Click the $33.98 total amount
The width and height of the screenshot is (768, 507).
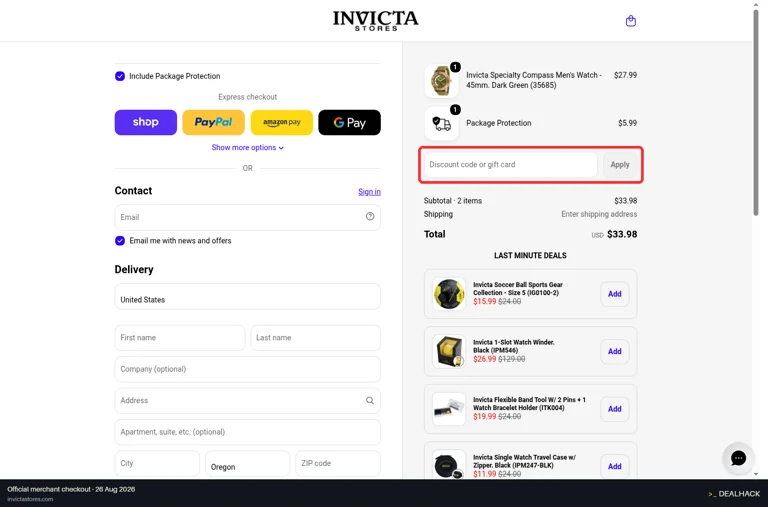point(622,234)
